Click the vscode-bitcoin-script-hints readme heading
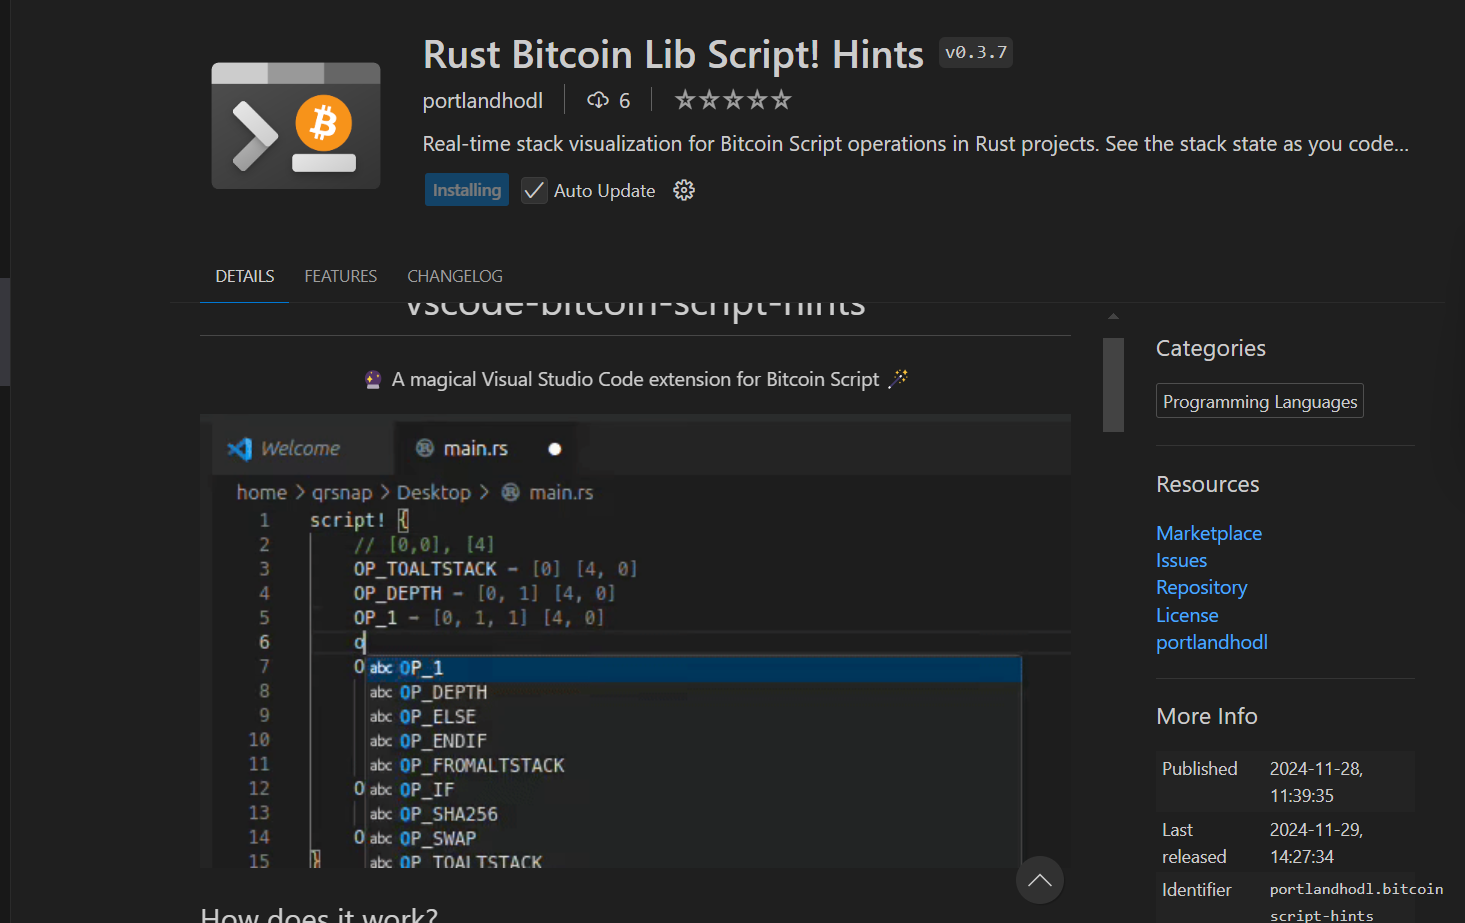This screenshot has height=923, width=1465. [635, 310]
